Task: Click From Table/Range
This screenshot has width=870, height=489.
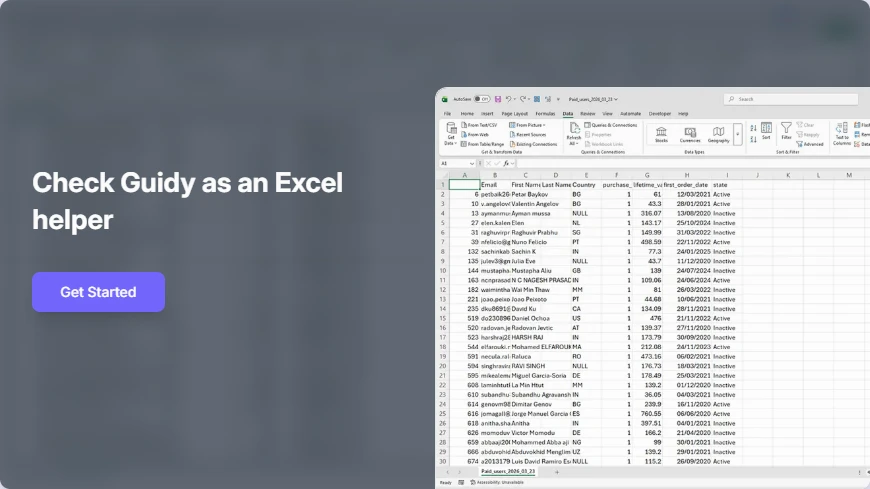Action: (x=482, y=144)
